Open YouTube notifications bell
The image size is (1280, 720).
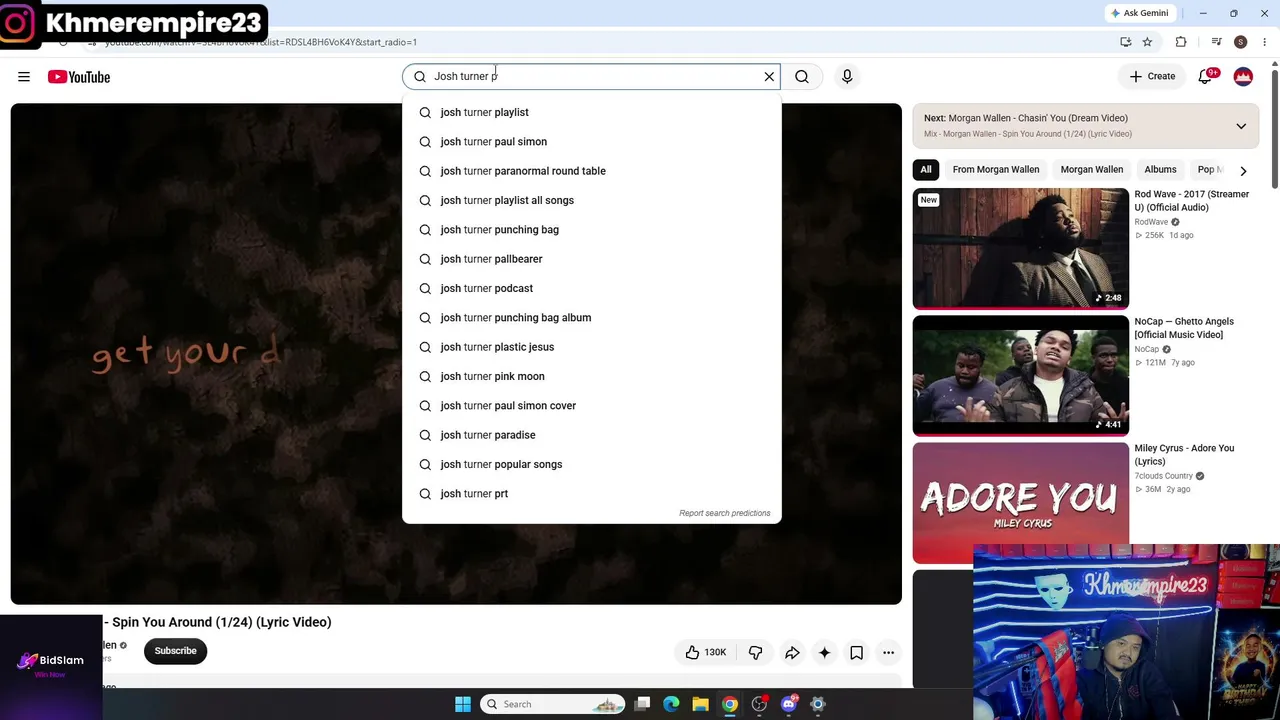pyautogui.click(x=1205, y=76)
